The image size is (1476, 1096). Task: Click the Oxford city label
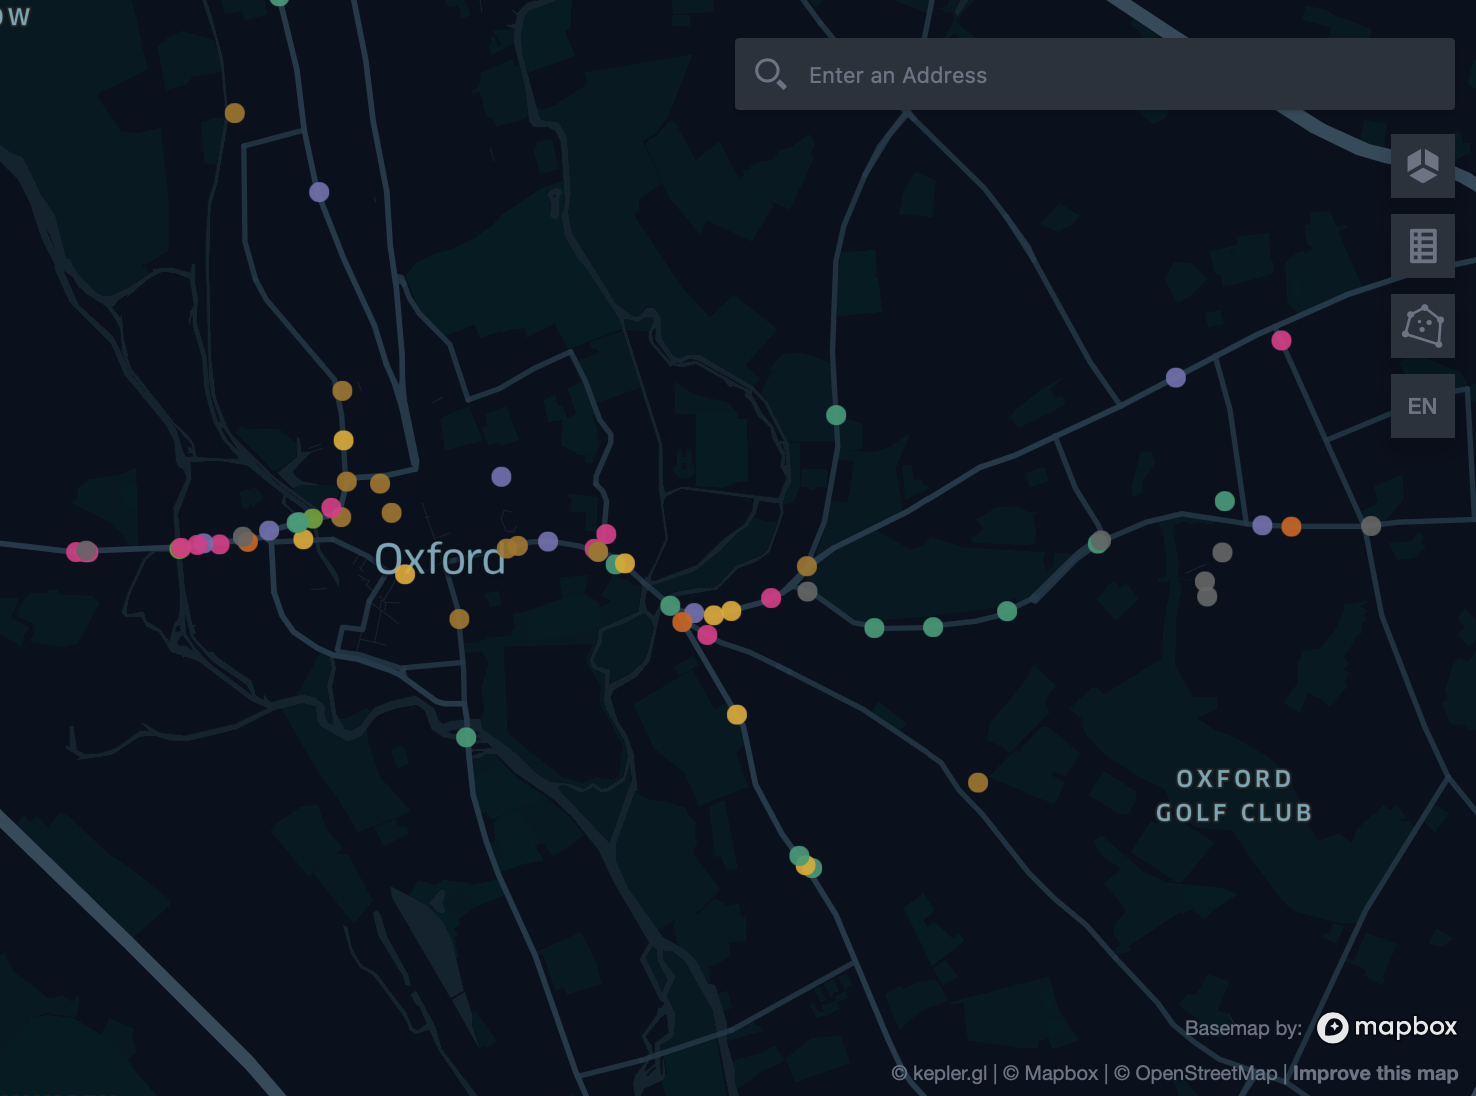pos(440,559)
